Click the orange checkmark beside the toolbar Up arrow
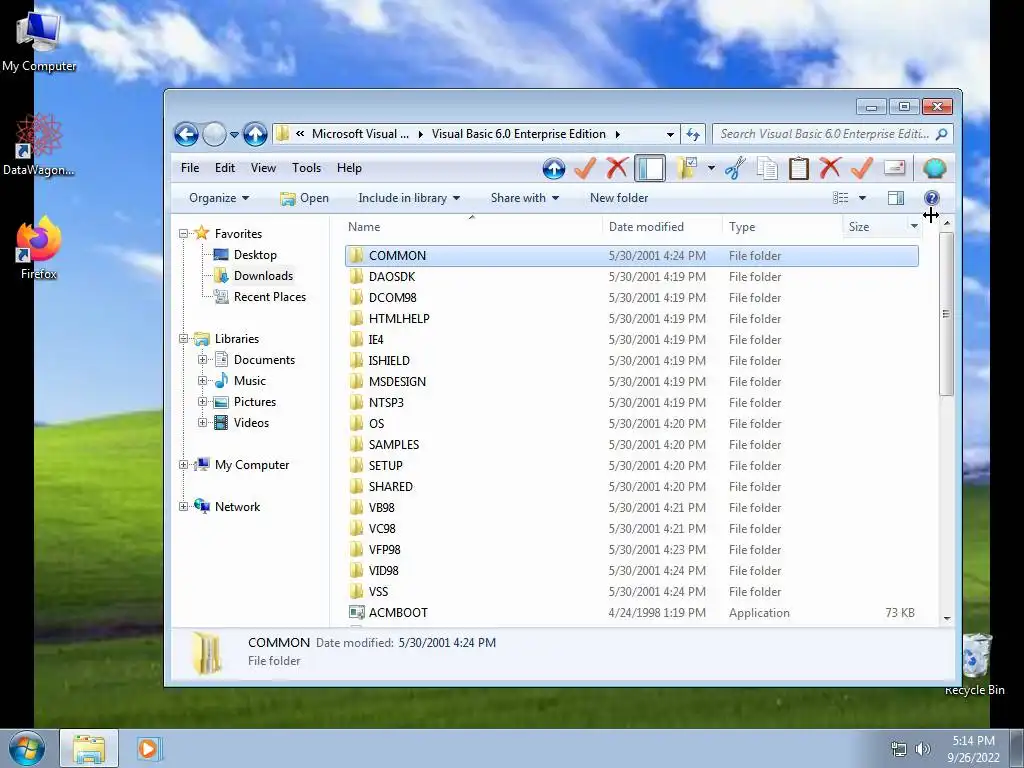Viewport: 1024px width, 768px height. pos(584,168)
